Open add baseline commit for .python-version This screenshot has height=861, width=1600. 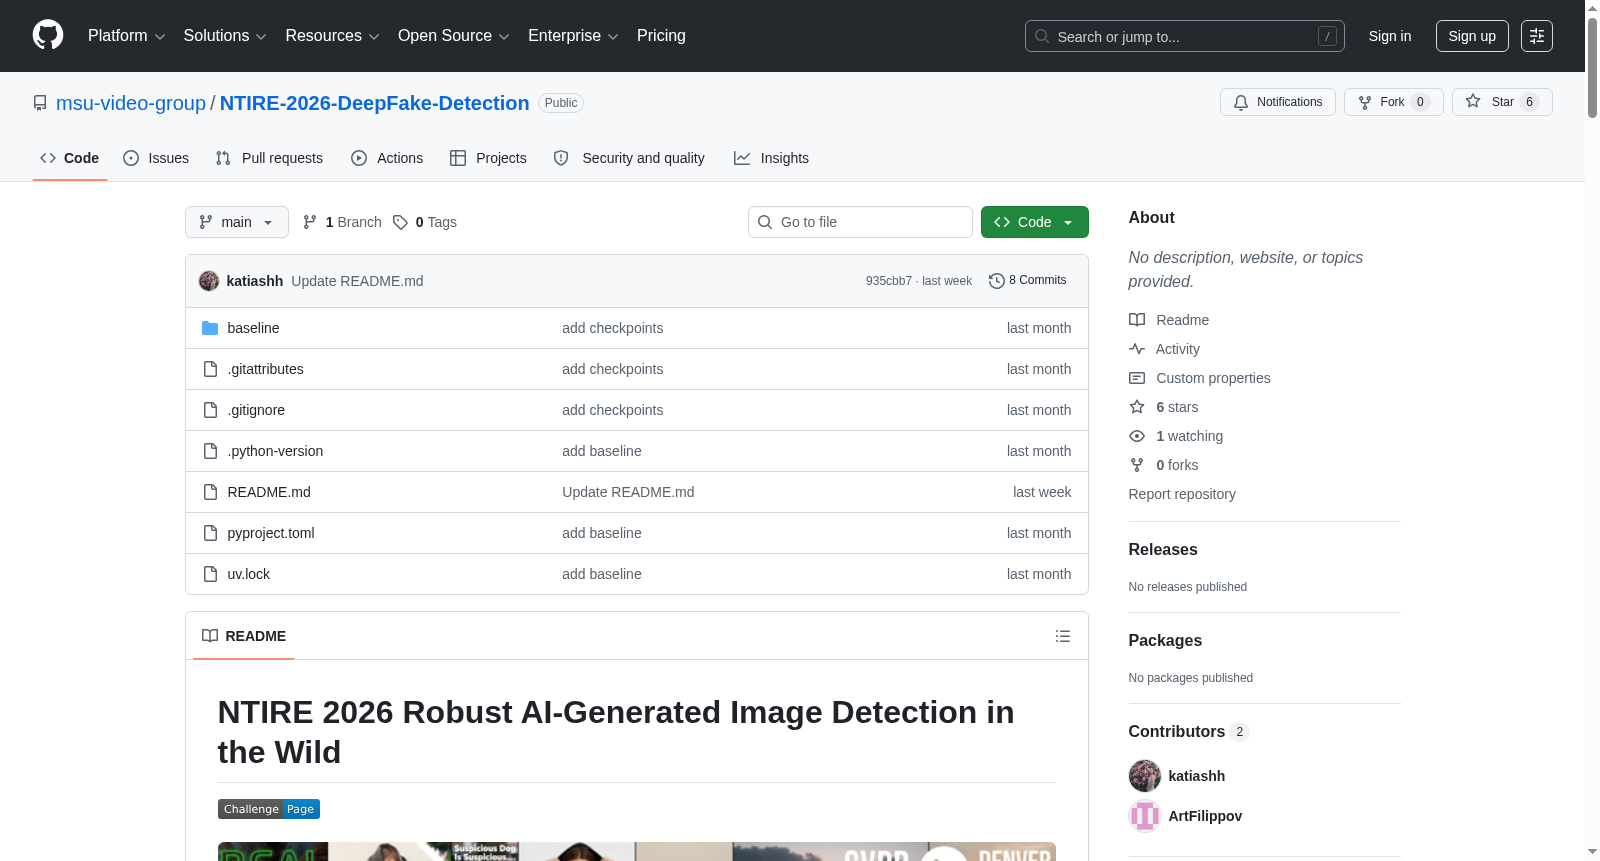click(x=602, y=451)
